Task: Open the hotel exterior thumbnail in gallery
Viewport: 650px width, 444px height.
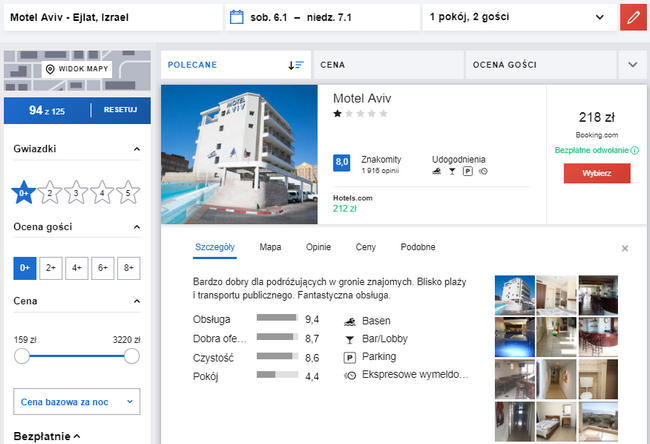Action: [x=514, y=295]
